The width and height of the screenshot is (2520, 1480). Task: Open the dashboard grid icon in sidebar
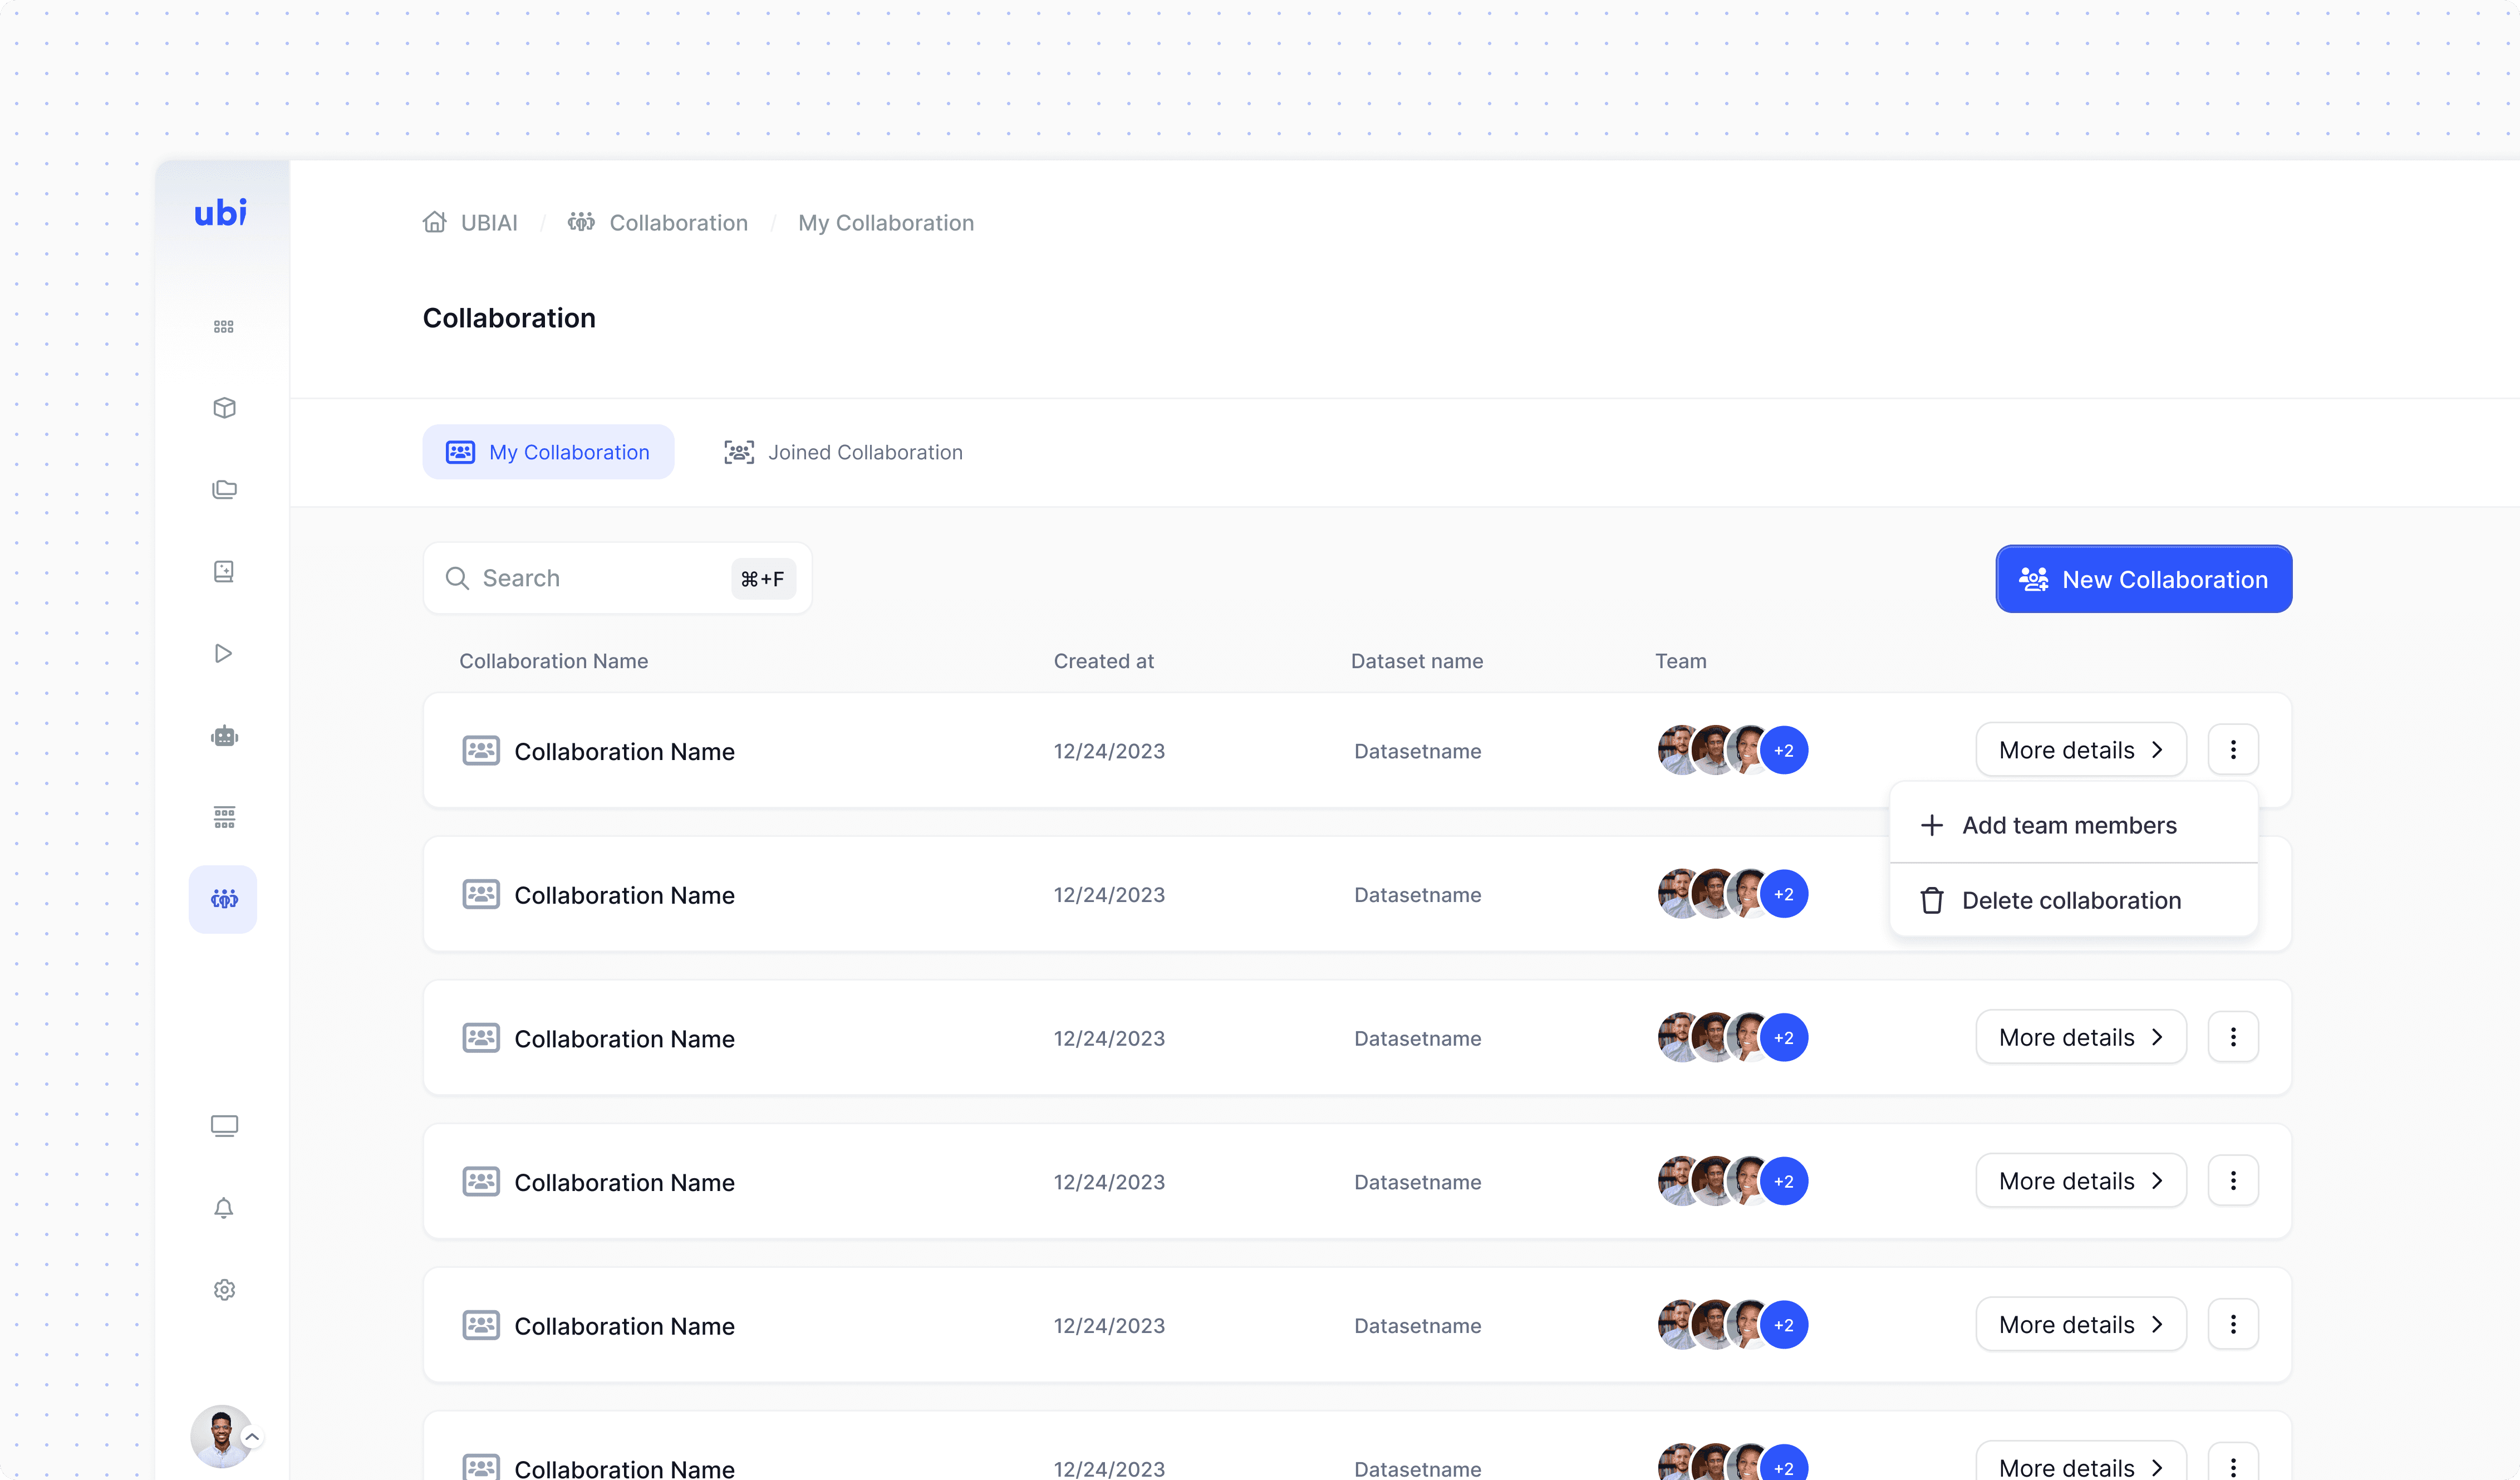tap(223, 327)
